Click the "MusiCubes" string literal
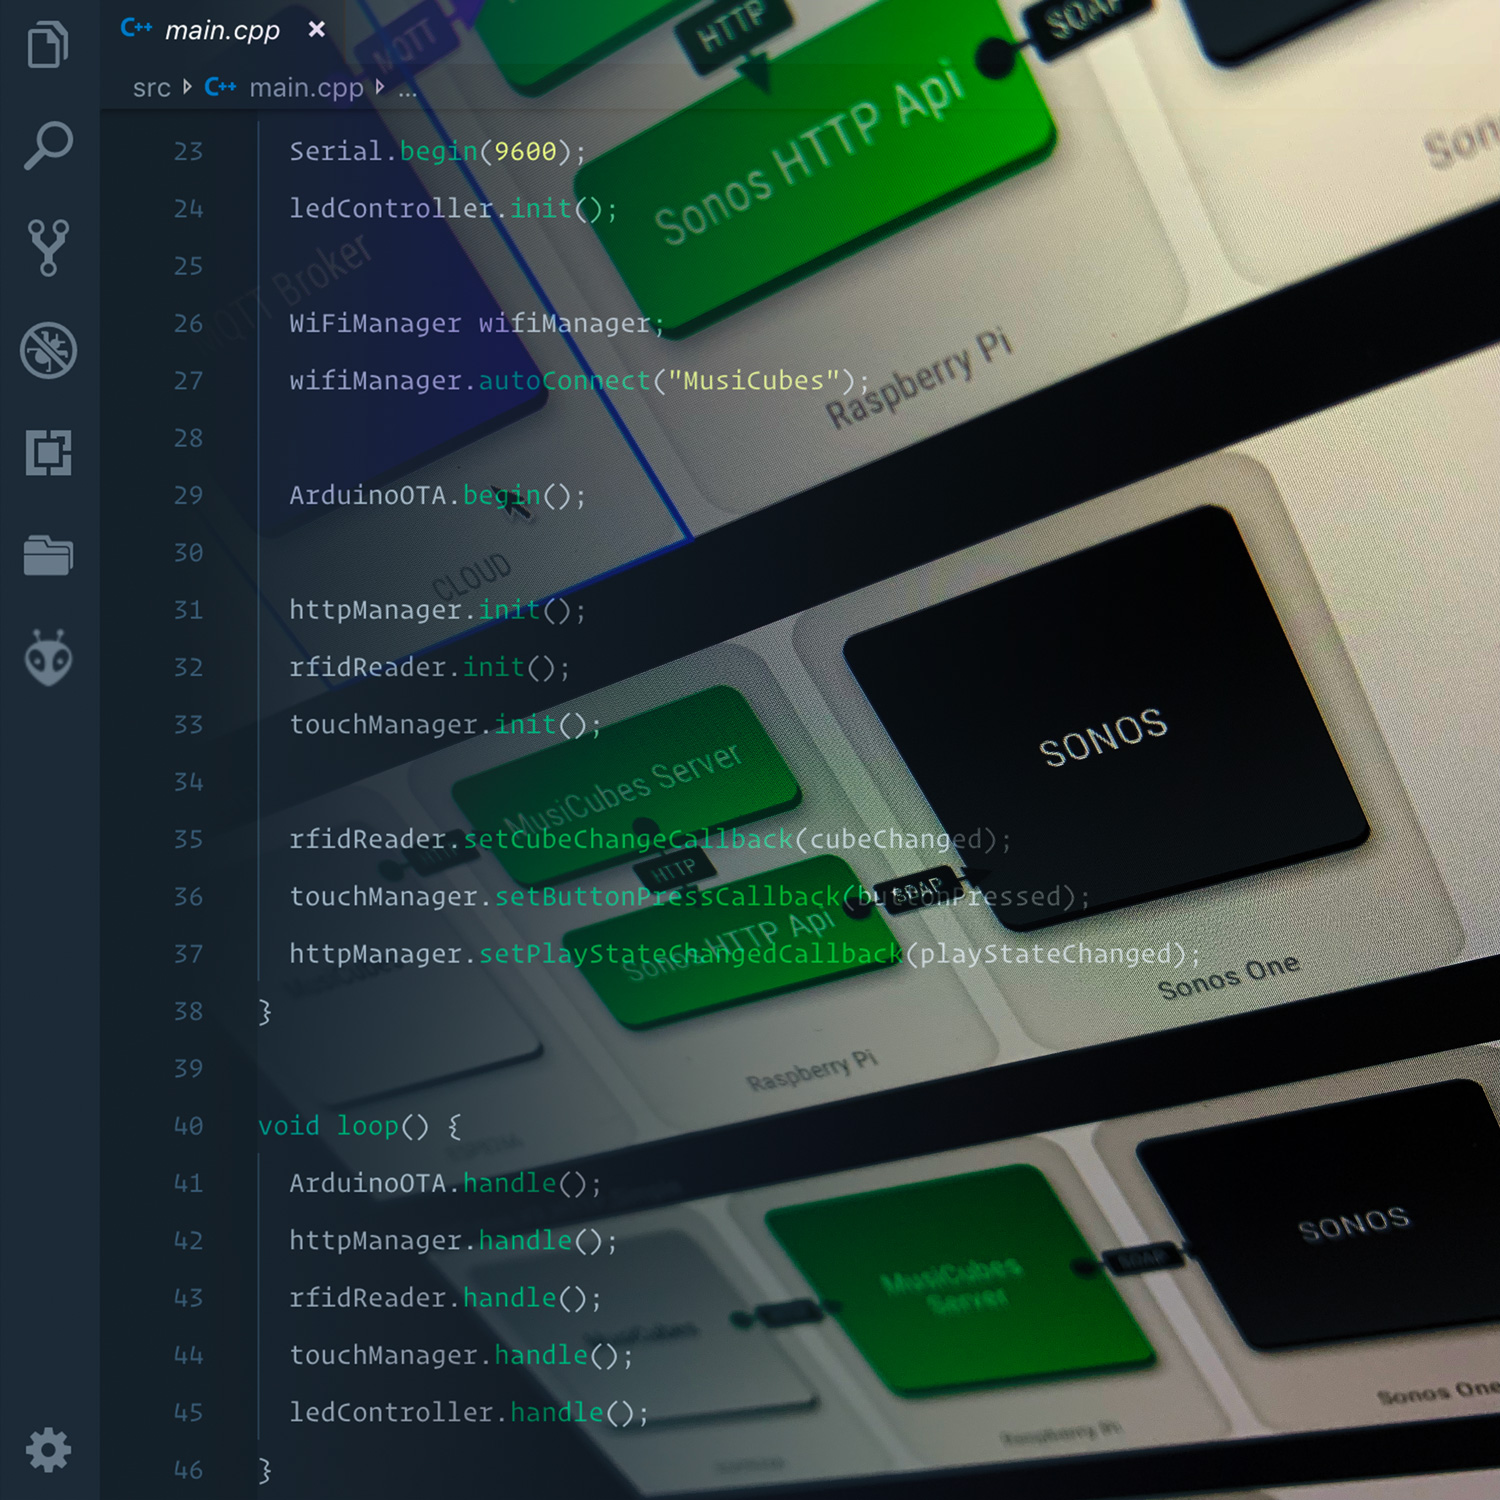The width and height of the screenshot is (1500, 1500). [x=754, y=381]
